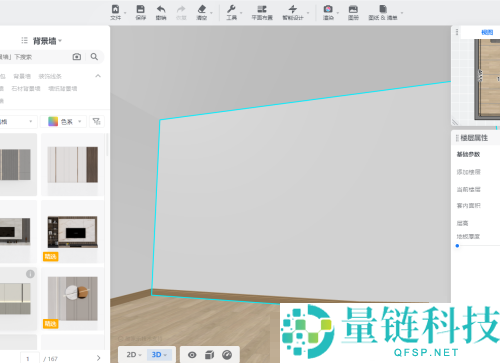Click the filter funnel icon
500x363 pixels.
[x=97, y=121]
